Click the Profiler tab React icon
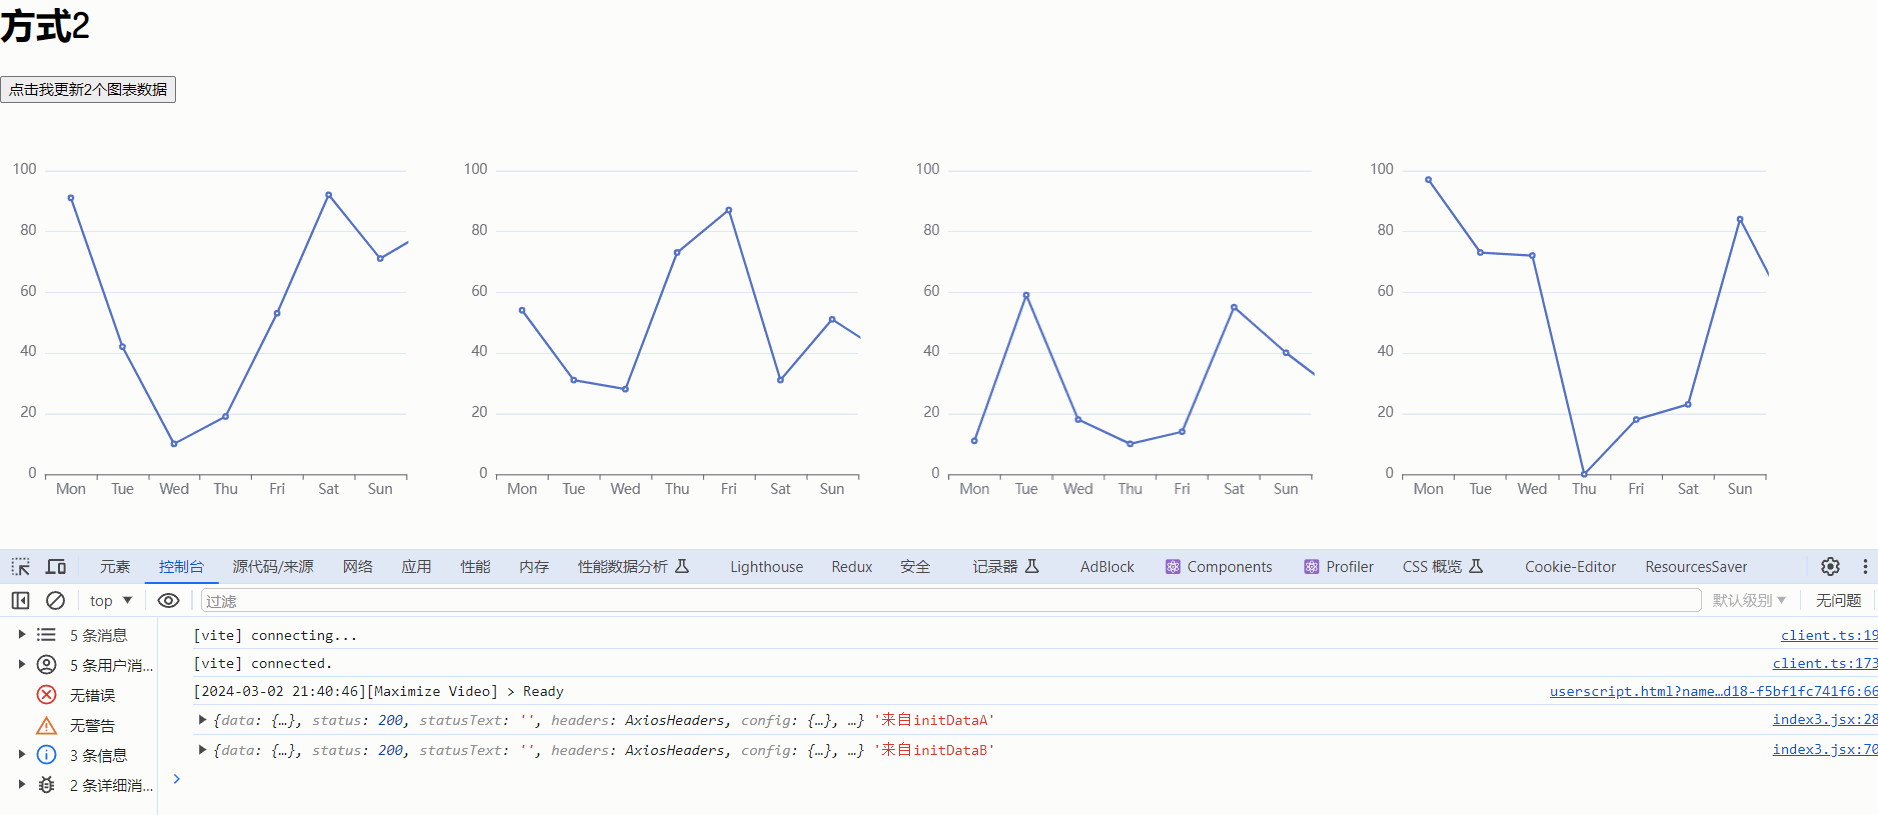This screenshot has width=1878, height=815. (1312, 567)
